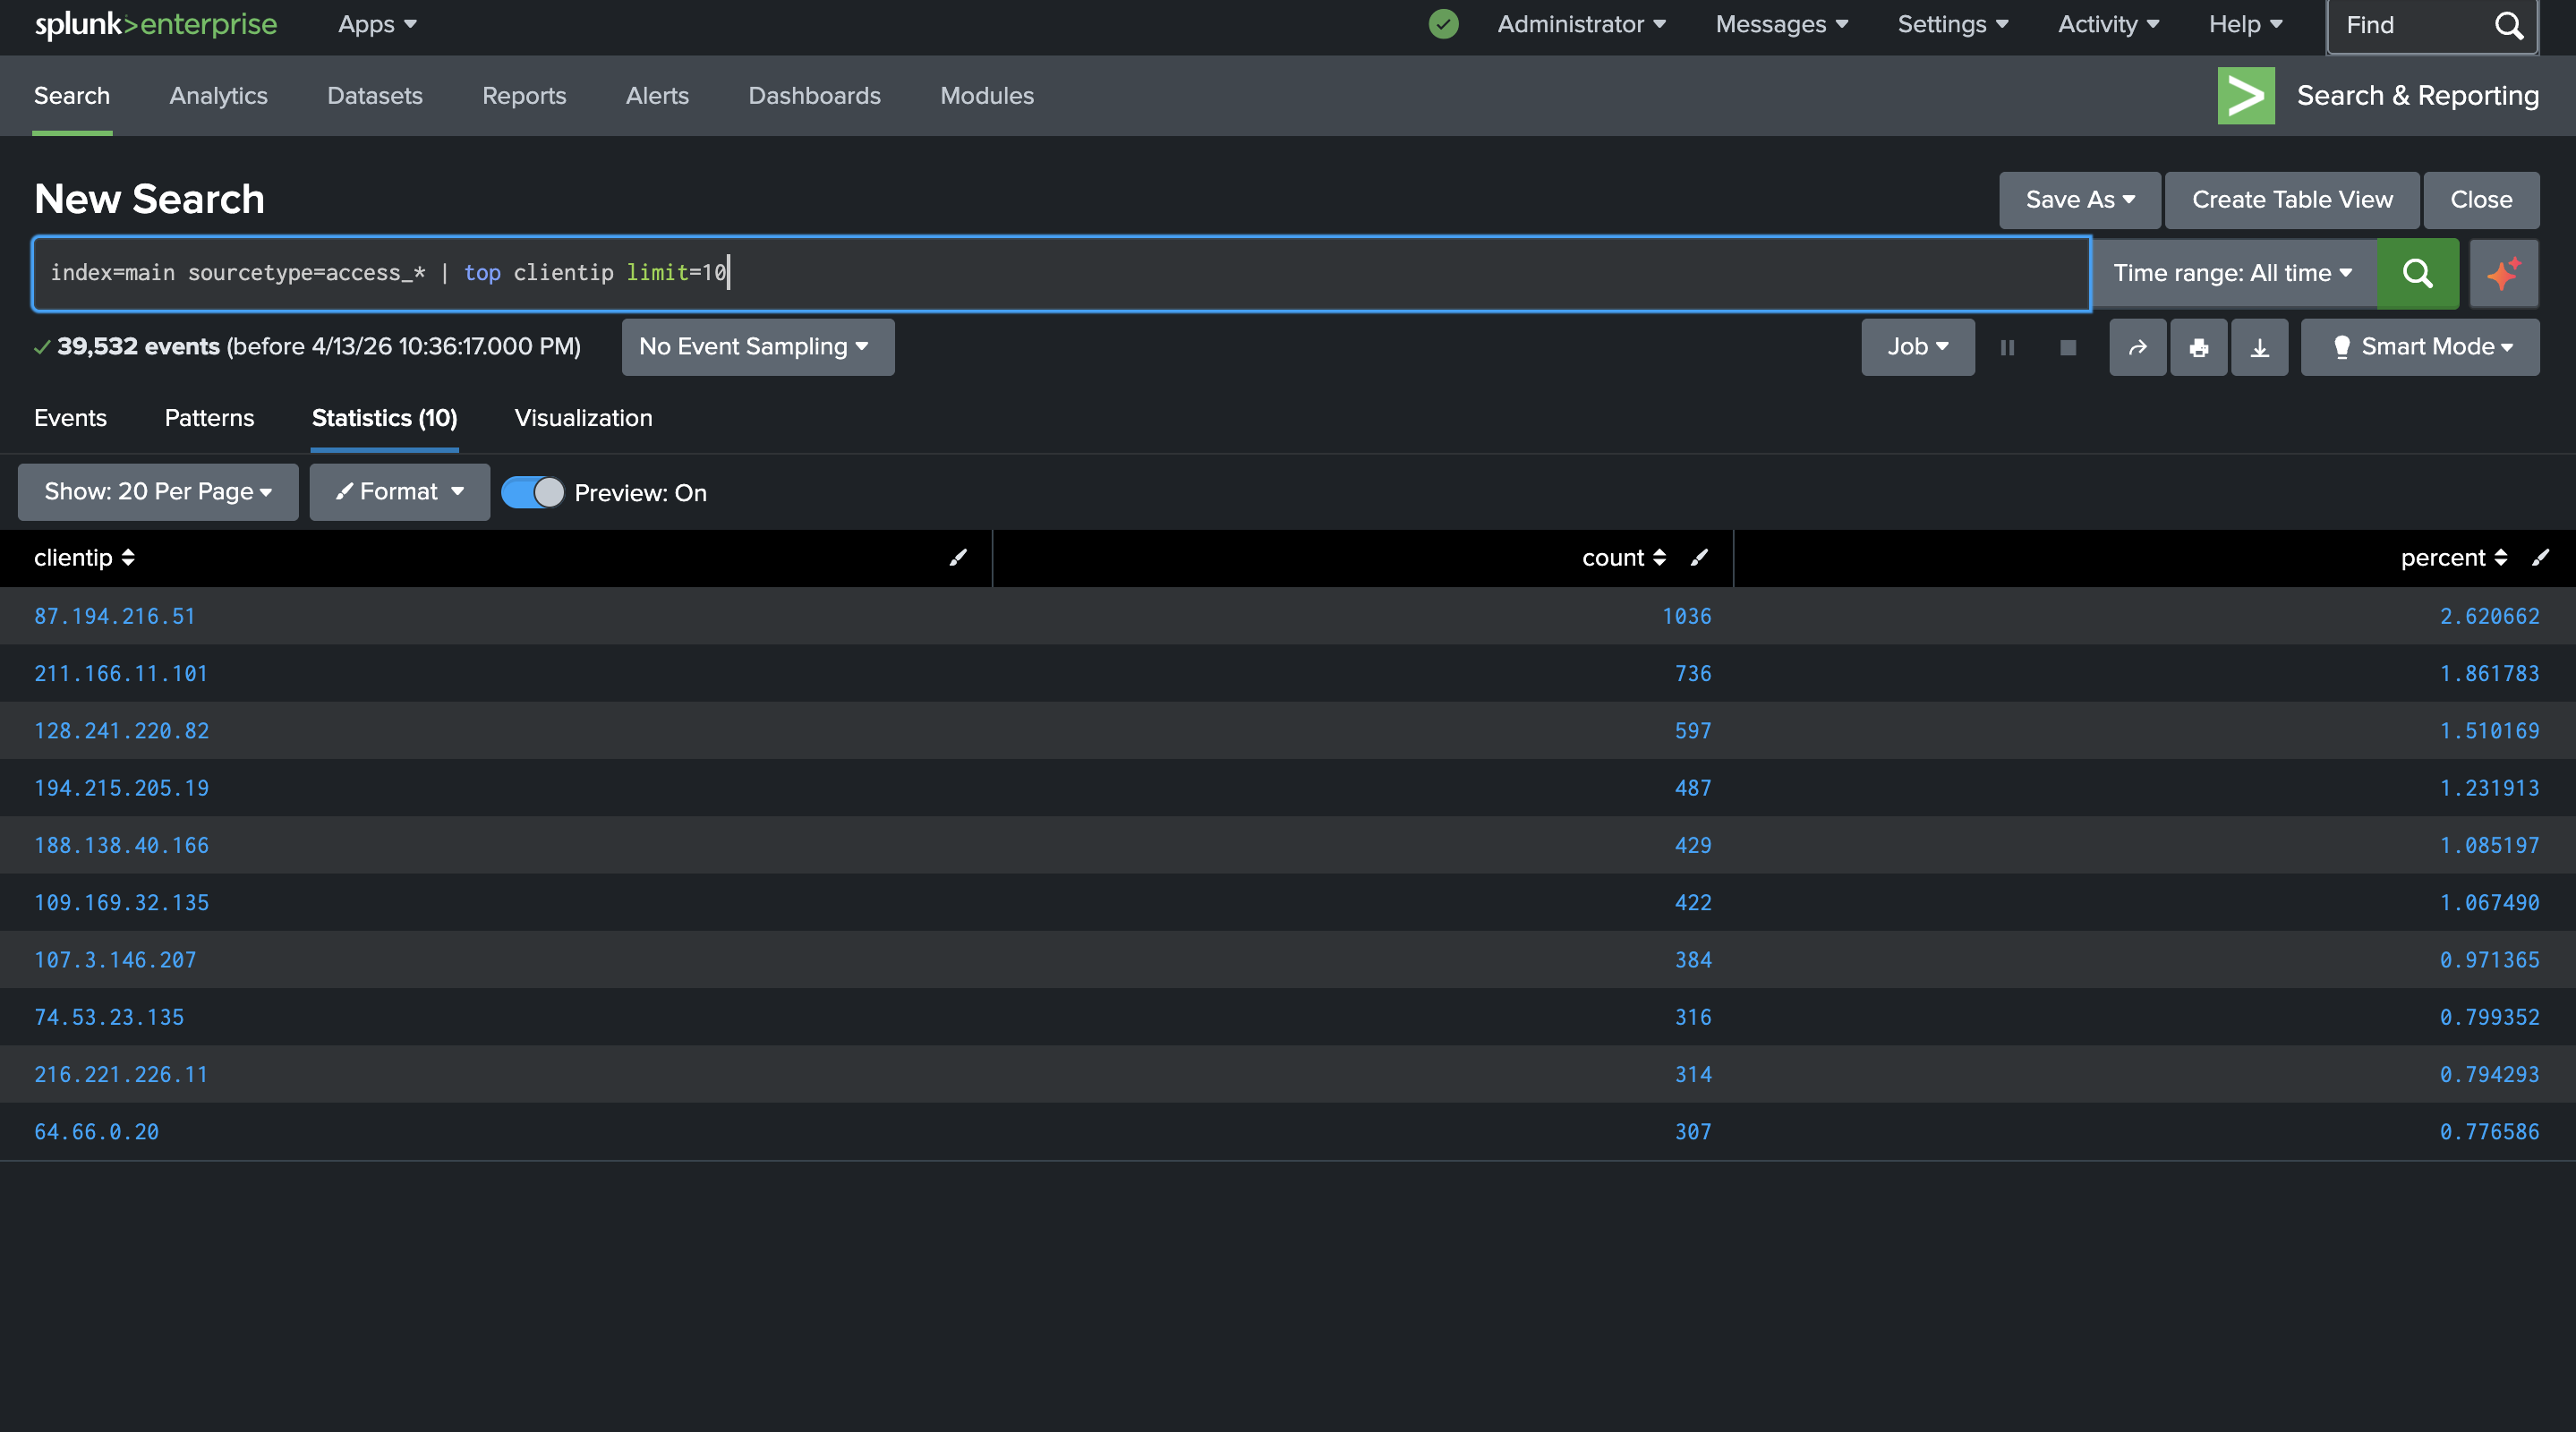The height and width of the screenshot is (1432, 2576).
Task: Click Create Table View button
Action: click(2291, 200)
